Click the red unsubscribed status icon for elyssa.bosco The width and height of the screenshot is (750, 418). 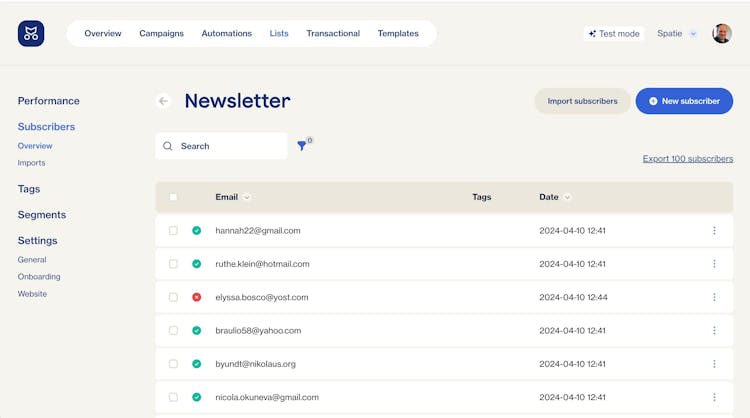197,297
